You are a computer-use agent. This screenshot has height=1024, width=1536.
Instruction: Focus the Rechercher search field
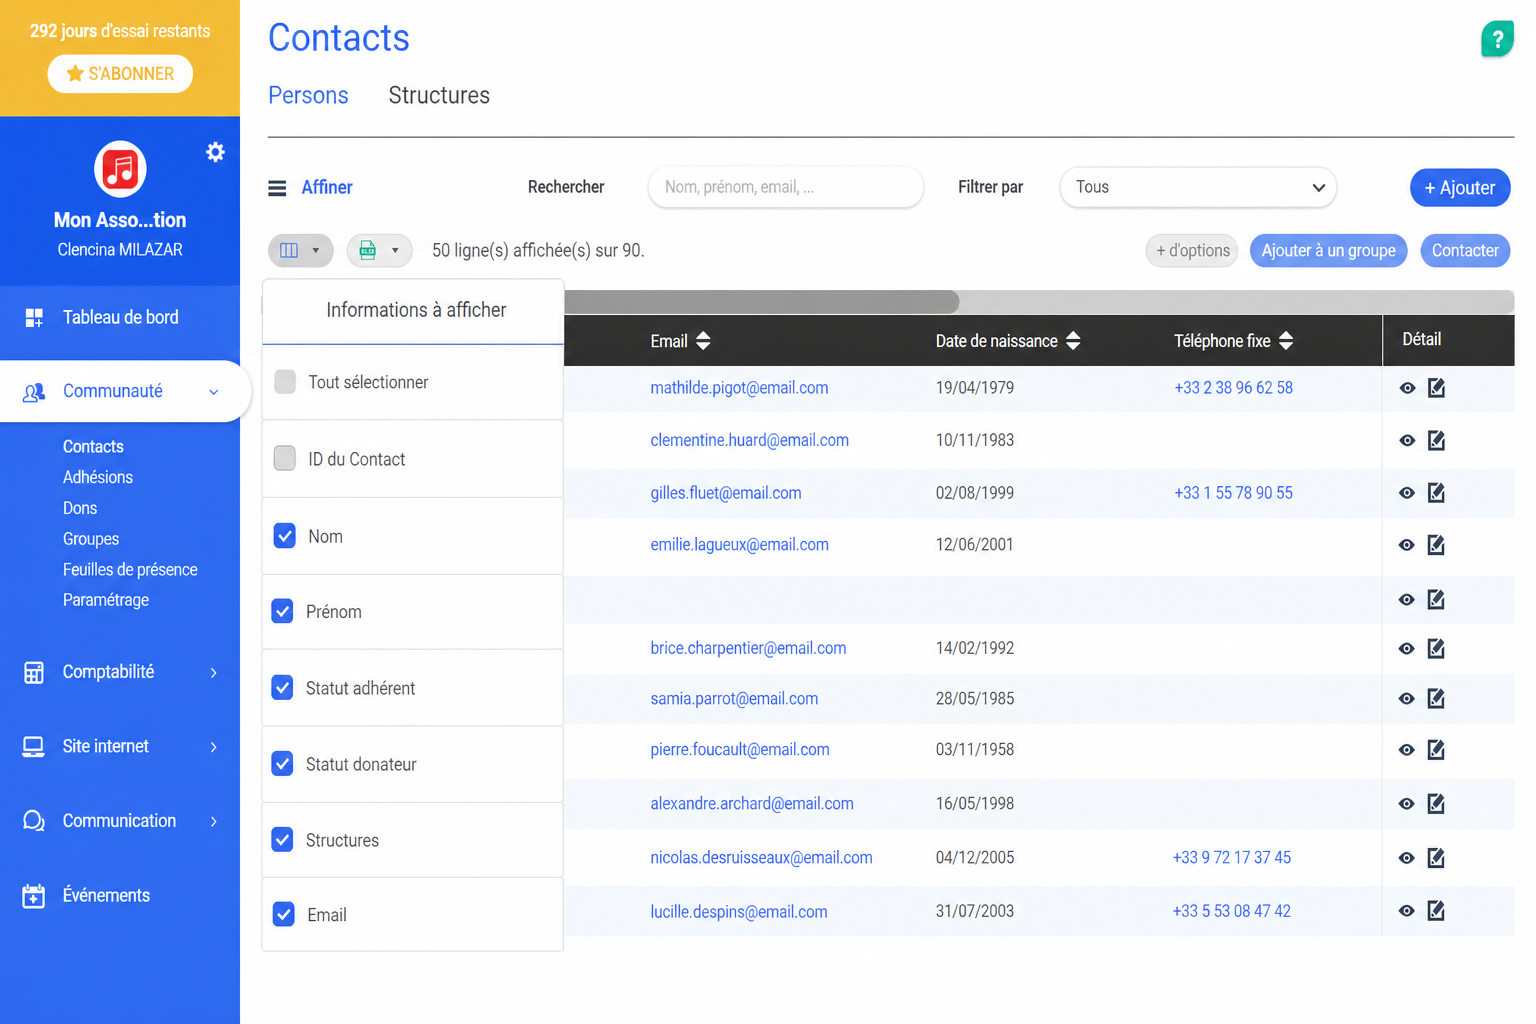coord(786,187)
